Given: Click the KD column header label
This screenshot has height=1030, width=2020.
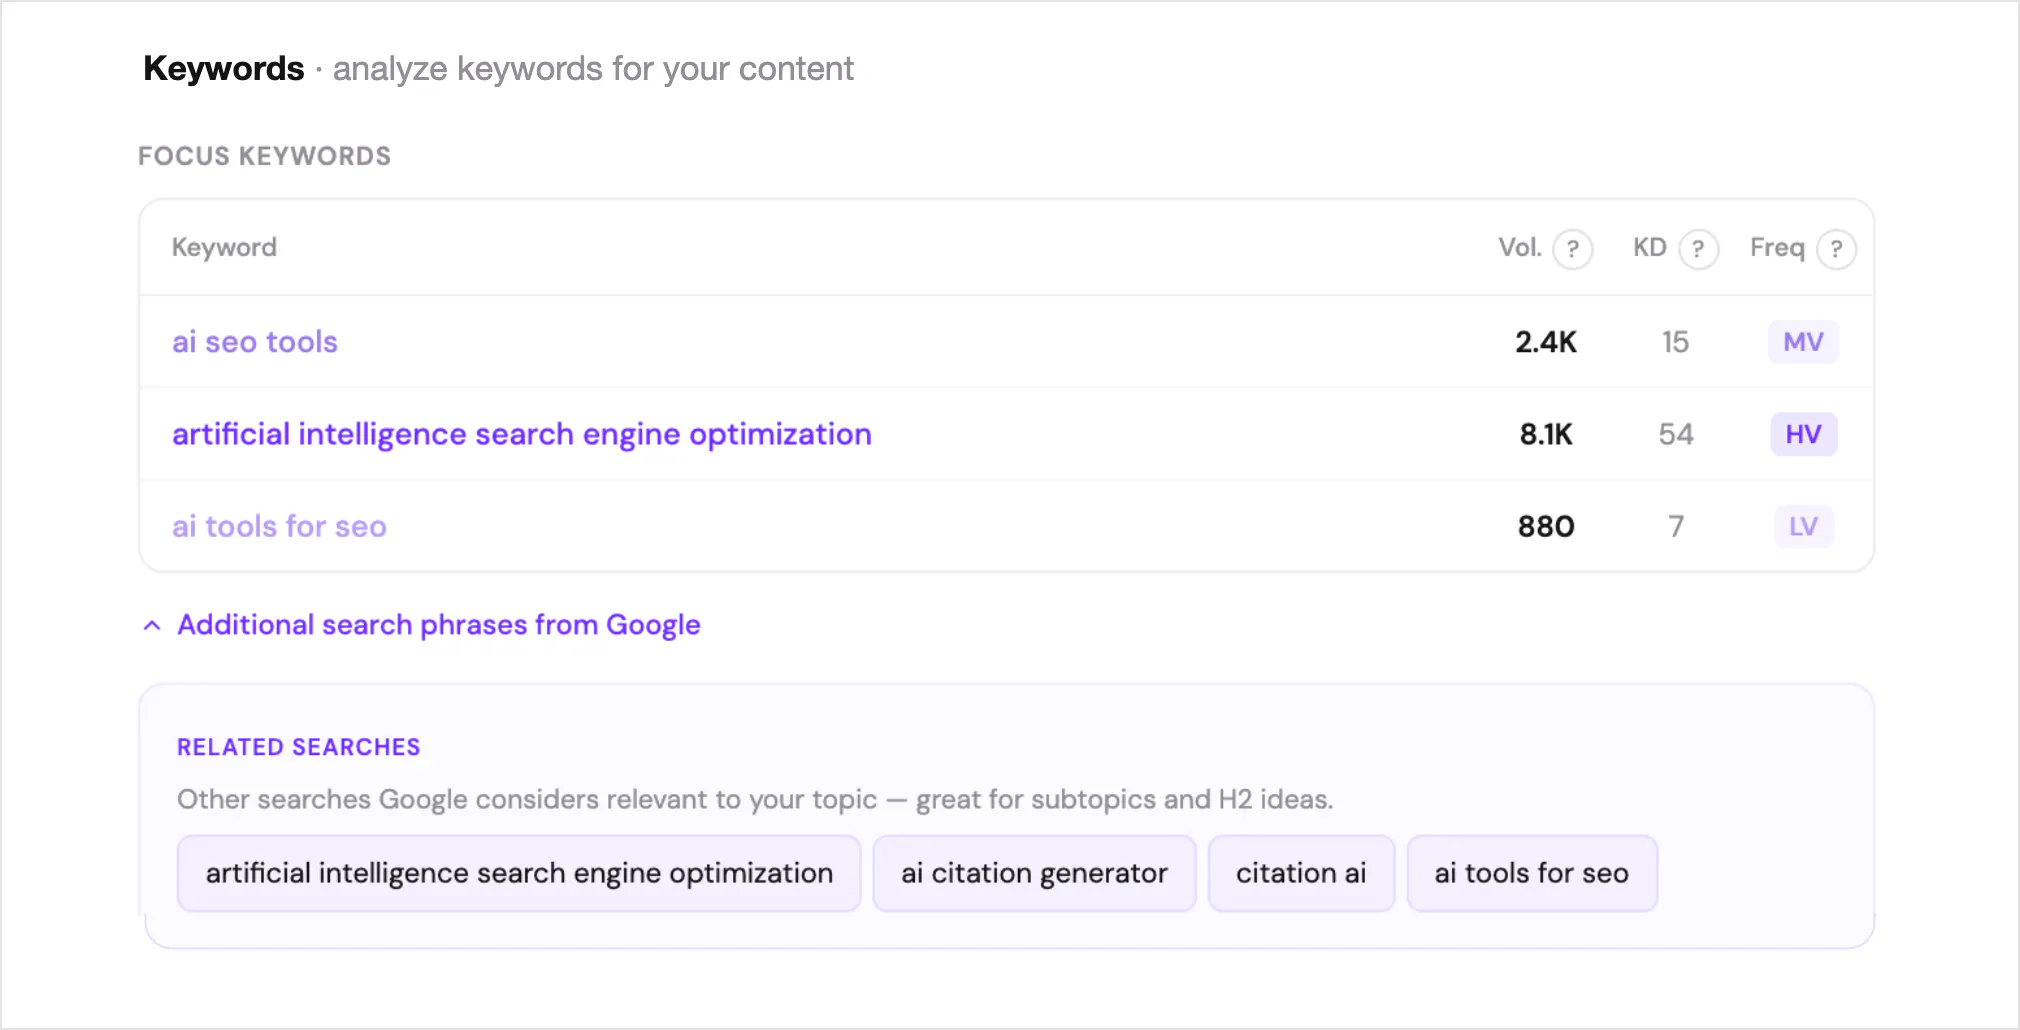Looking at the screenshot, I should click(x=1650, y=247).
